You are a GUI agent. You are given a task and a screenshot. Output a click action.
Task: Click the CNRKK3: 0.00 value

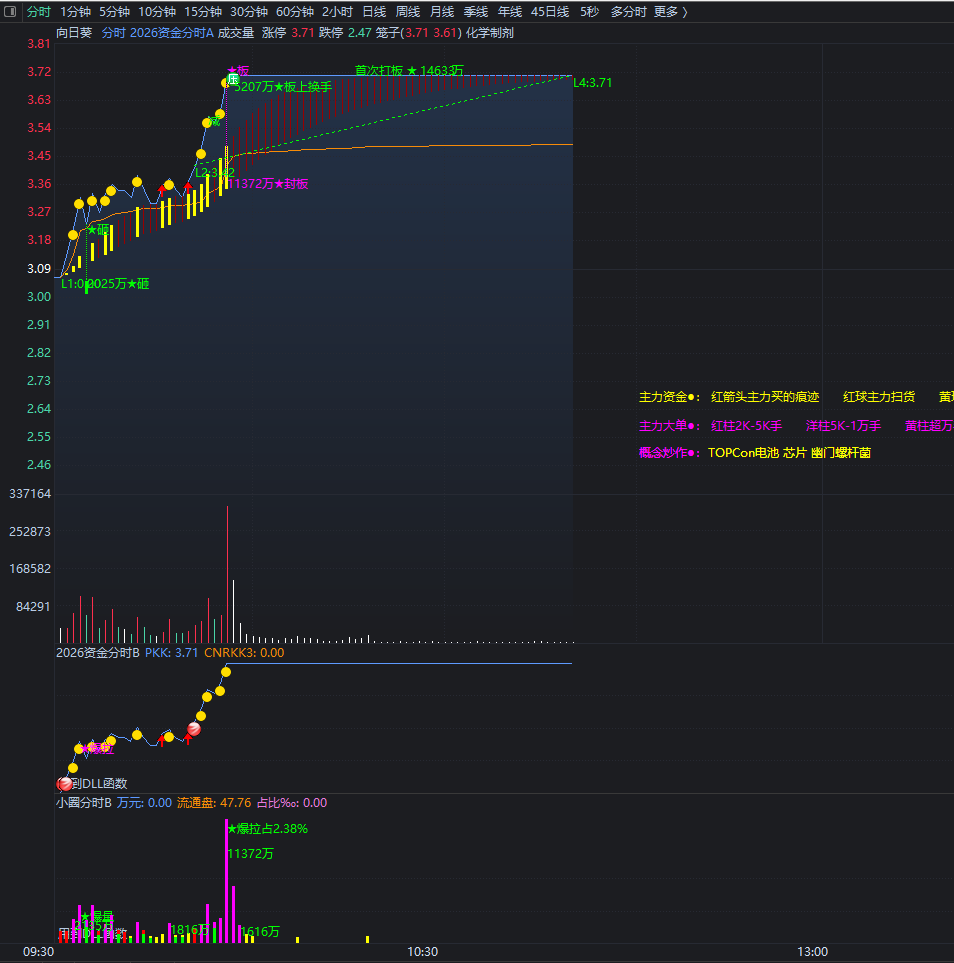pyautogui.click(x=244, y=653)
